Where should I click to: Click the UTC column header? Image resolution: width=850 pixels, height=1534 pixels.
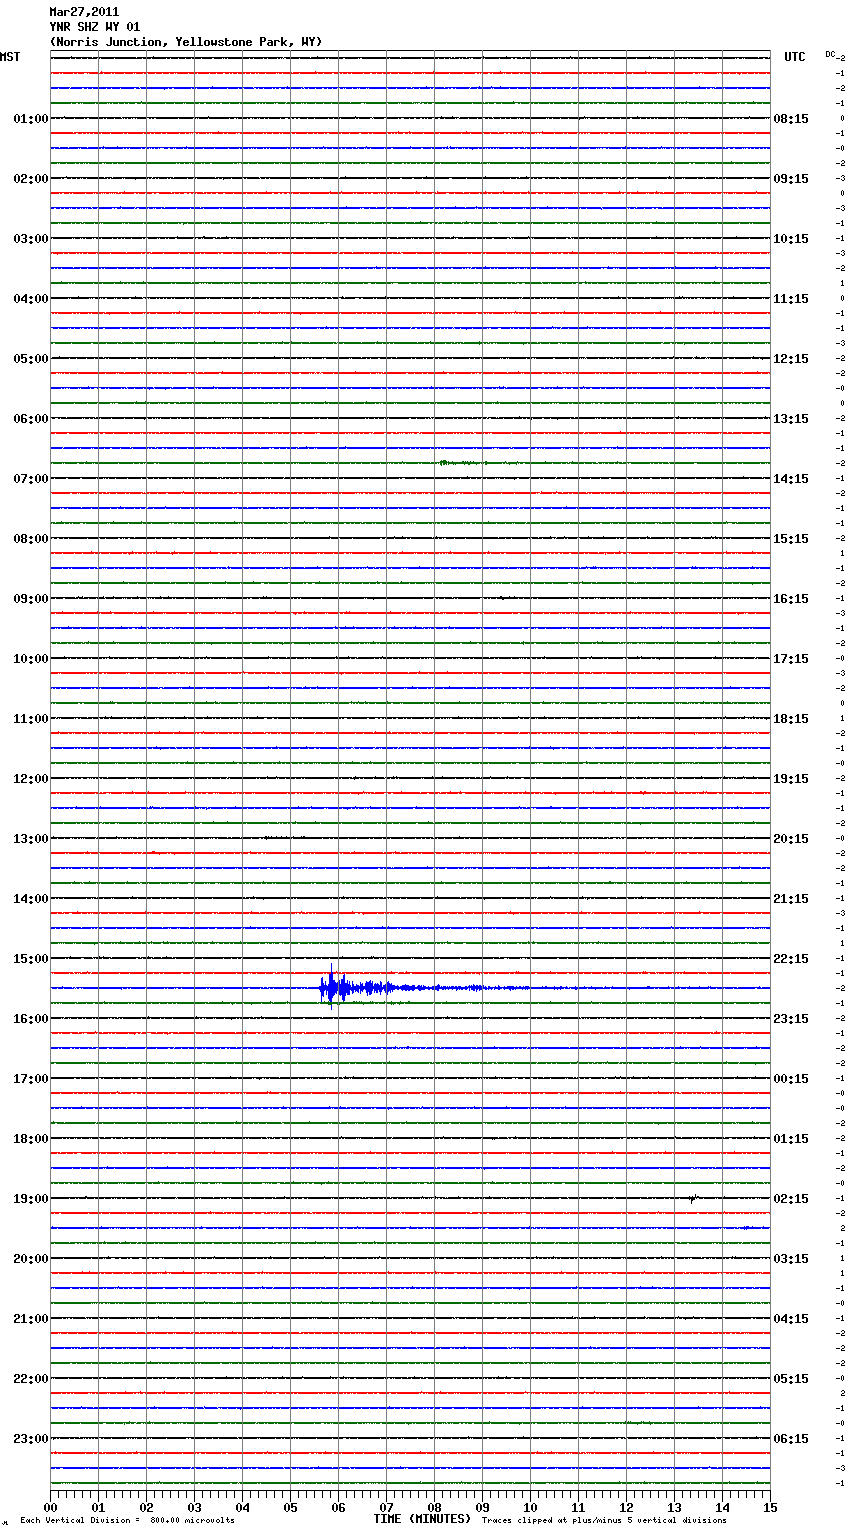coord(795,57)
